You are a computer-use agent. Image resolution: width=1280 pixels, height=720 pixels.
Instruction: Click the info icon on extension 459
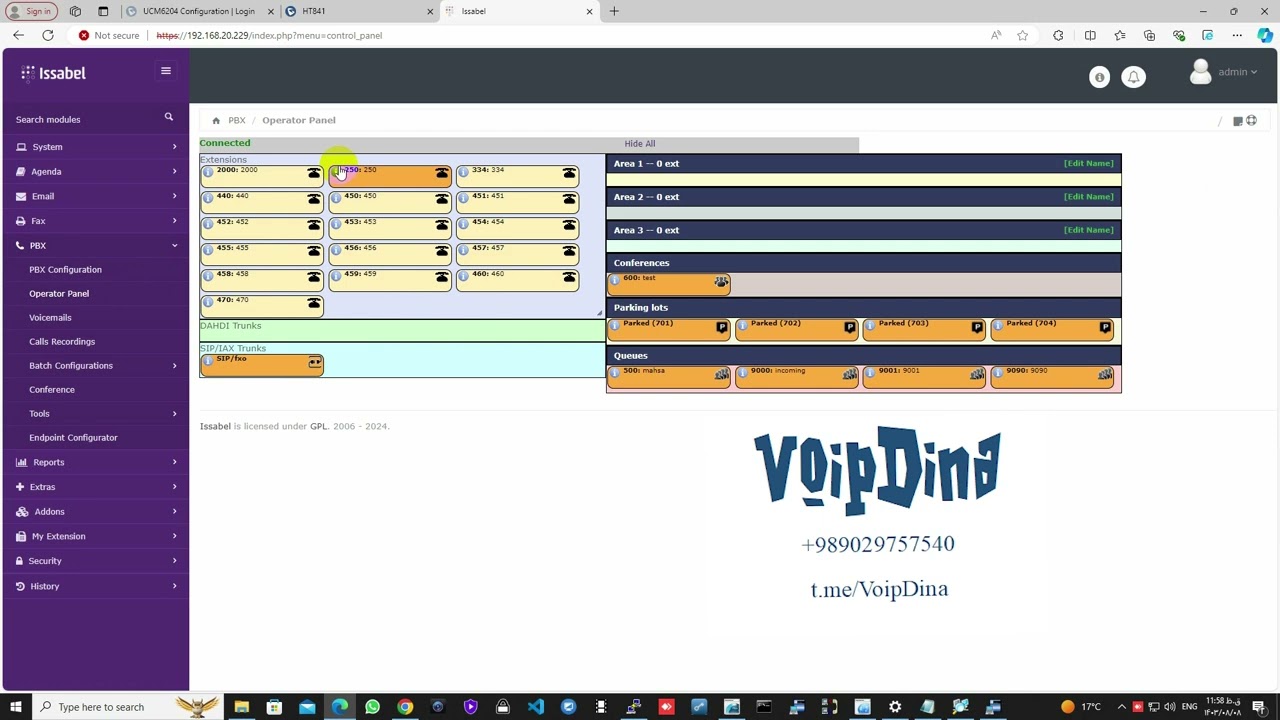[x=336, y=277]
